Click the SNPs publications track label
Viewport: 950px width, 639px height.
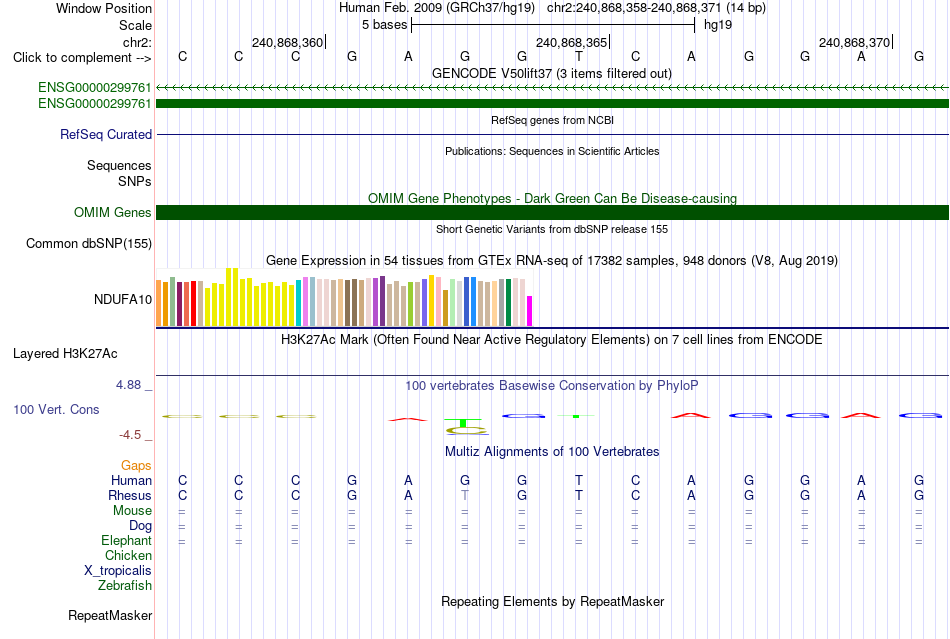click(135, 181)
